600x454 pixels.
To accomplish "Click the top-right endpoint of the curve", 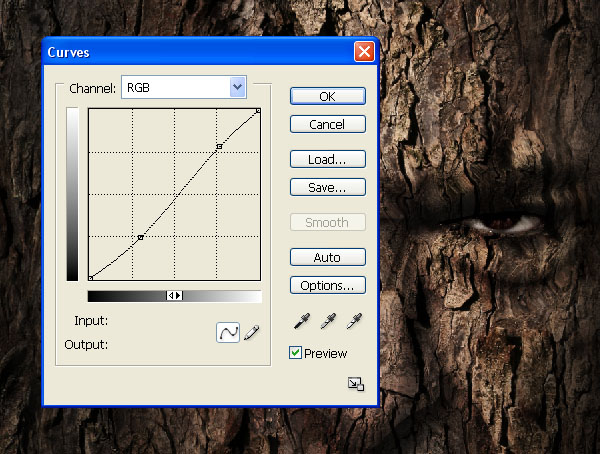I will (x=258, y=110).
